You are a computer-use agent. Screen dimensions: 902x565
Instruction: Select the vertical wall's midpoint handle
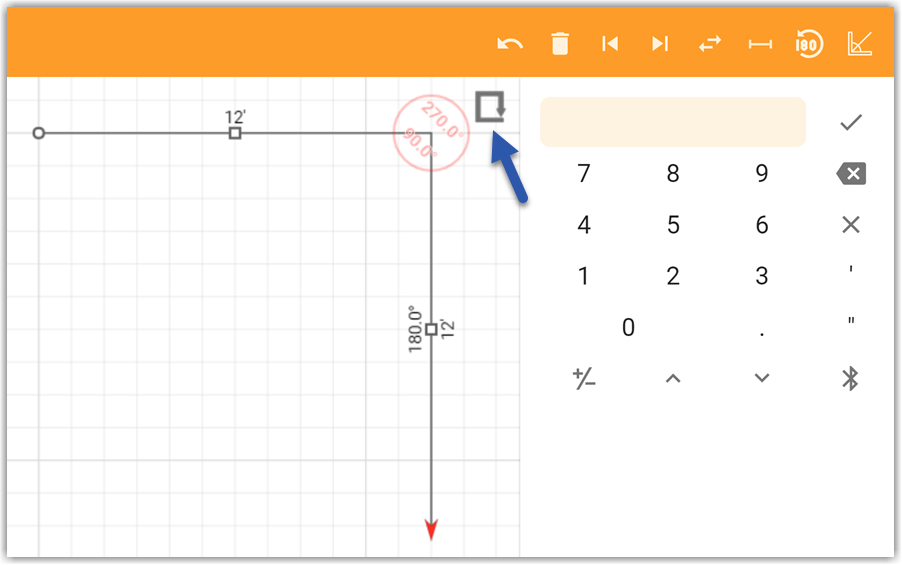431,330
